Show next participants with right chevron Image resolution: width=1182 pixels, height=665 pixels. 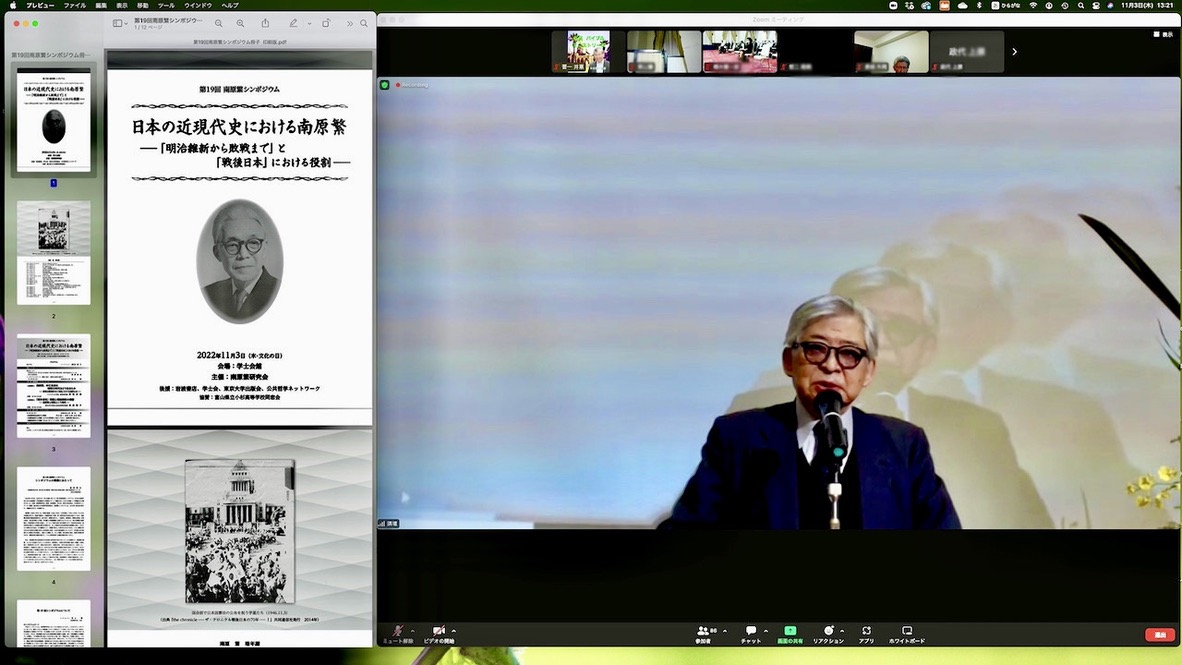[1015, 52]
